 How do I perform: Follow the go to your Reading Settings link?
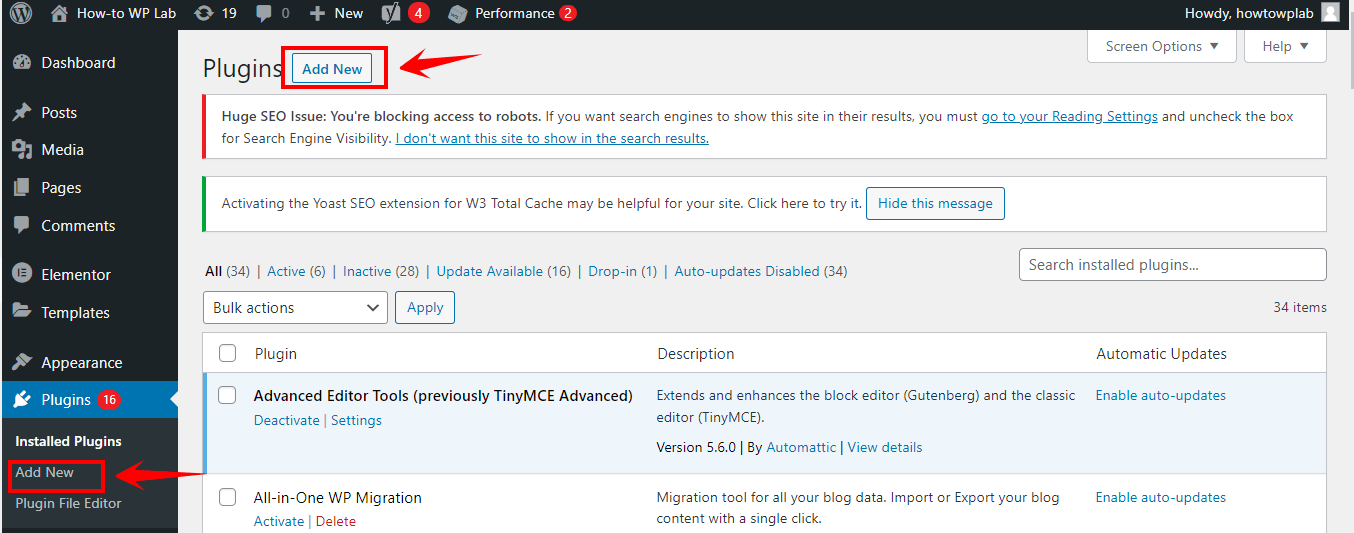pyautogui.click(x=1069, y=116)
